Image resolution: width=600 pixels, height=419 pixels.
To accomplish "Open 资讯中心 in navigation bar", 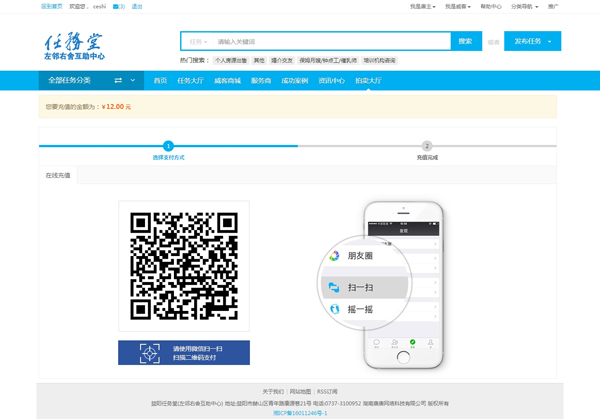I will [x=331, y=80].
